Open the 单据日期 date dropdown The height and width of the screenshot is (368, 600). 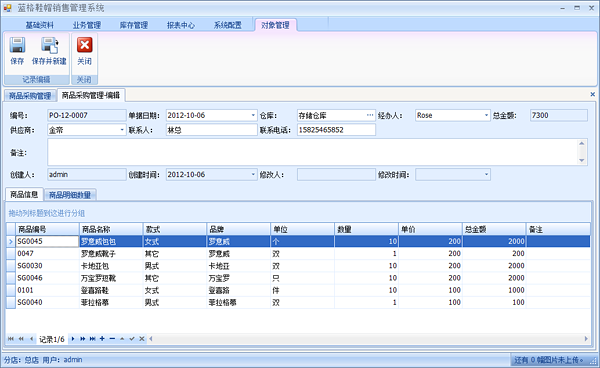[x=253, y=115]
